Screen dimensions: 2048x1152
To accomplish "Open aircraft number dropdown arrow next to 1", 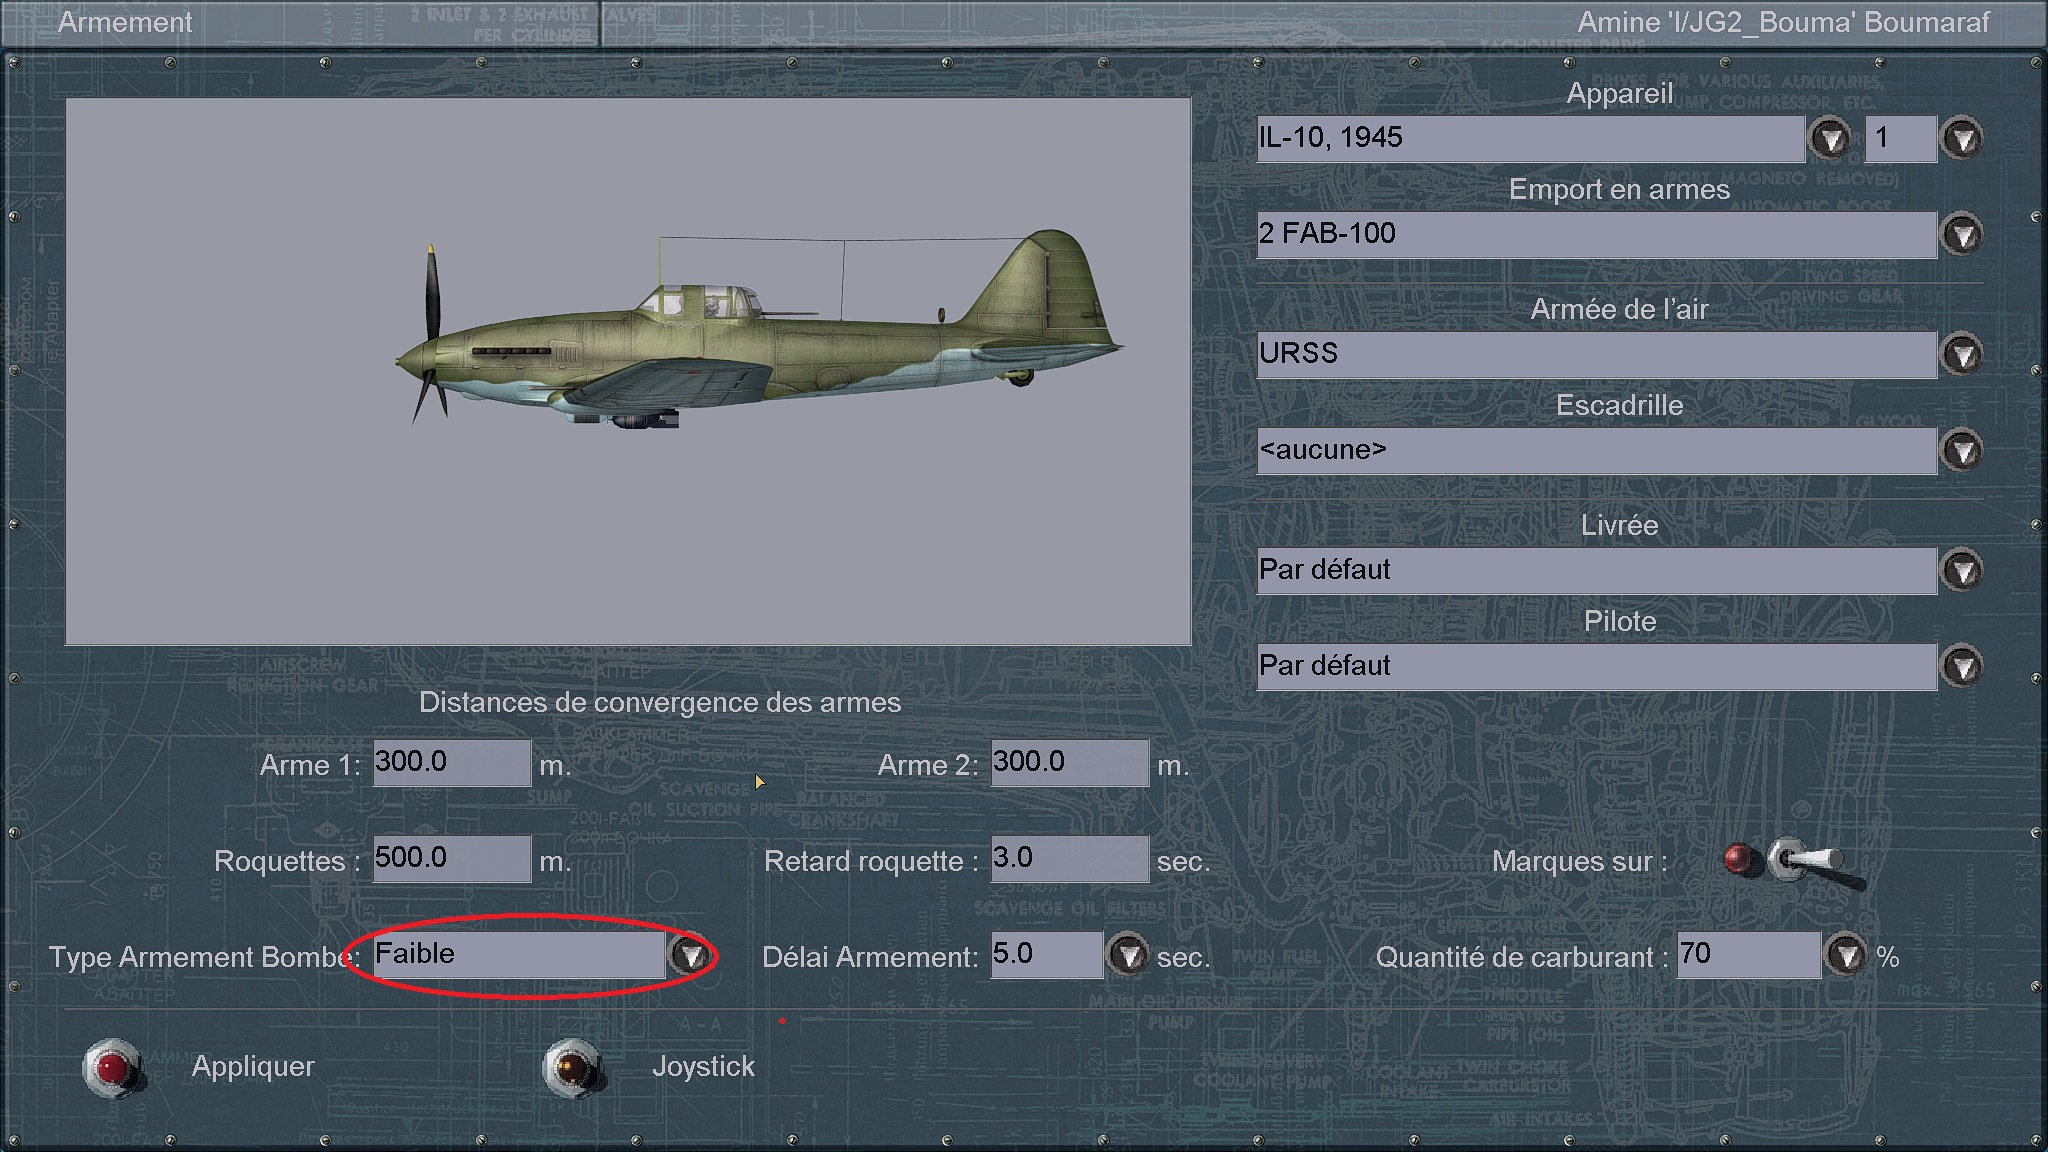I will pyautogui.click(x=1961, y=138).
